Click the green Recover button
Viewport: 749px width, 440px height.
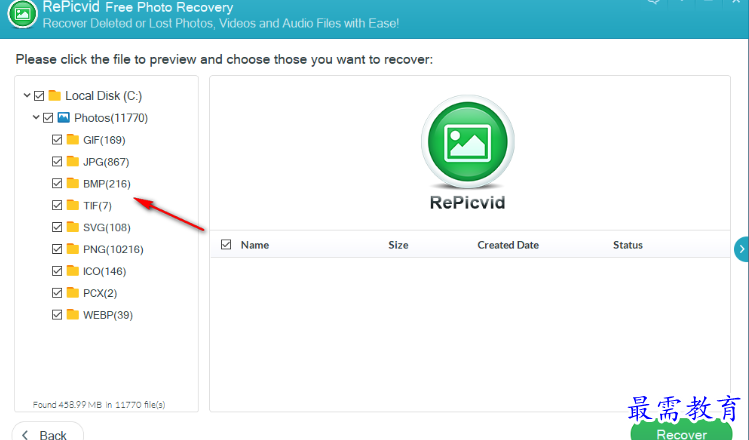point(682,431)
